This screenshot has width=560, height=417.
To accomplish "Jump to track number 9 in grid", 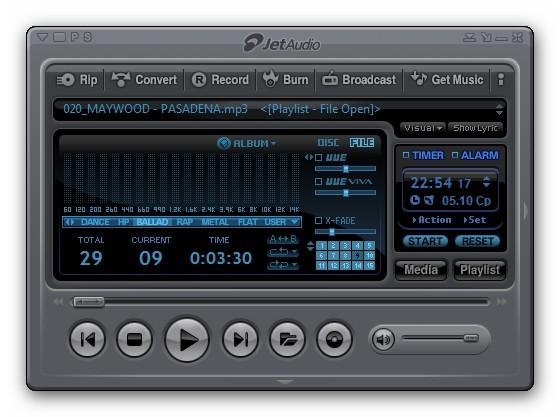I will click(x=357, y=256).
